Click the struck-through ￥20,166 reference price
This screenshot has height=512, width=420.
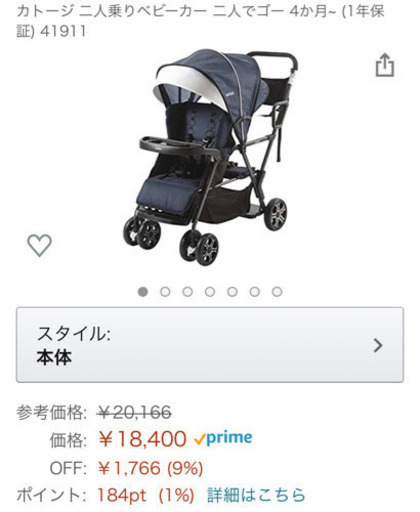coord(135,412)
